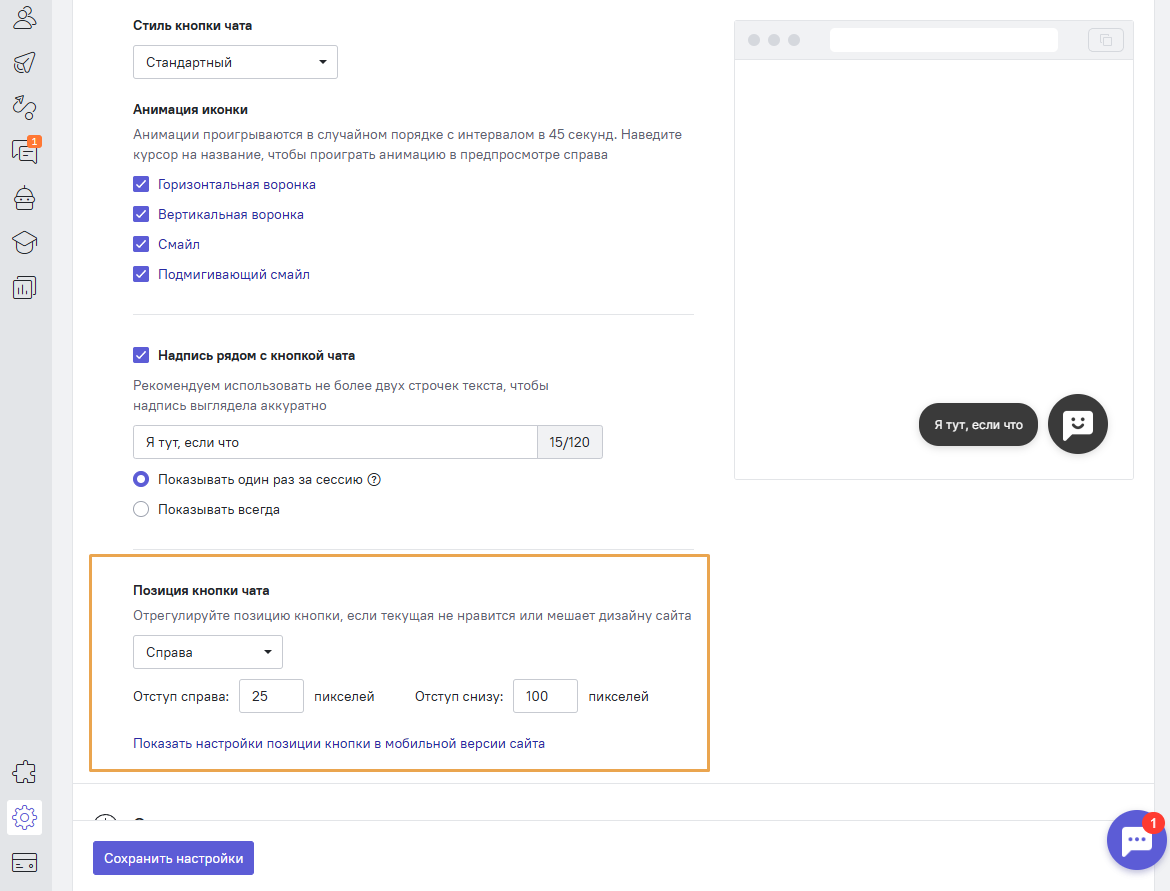Show mobile version button position settings

click(339, 743)
